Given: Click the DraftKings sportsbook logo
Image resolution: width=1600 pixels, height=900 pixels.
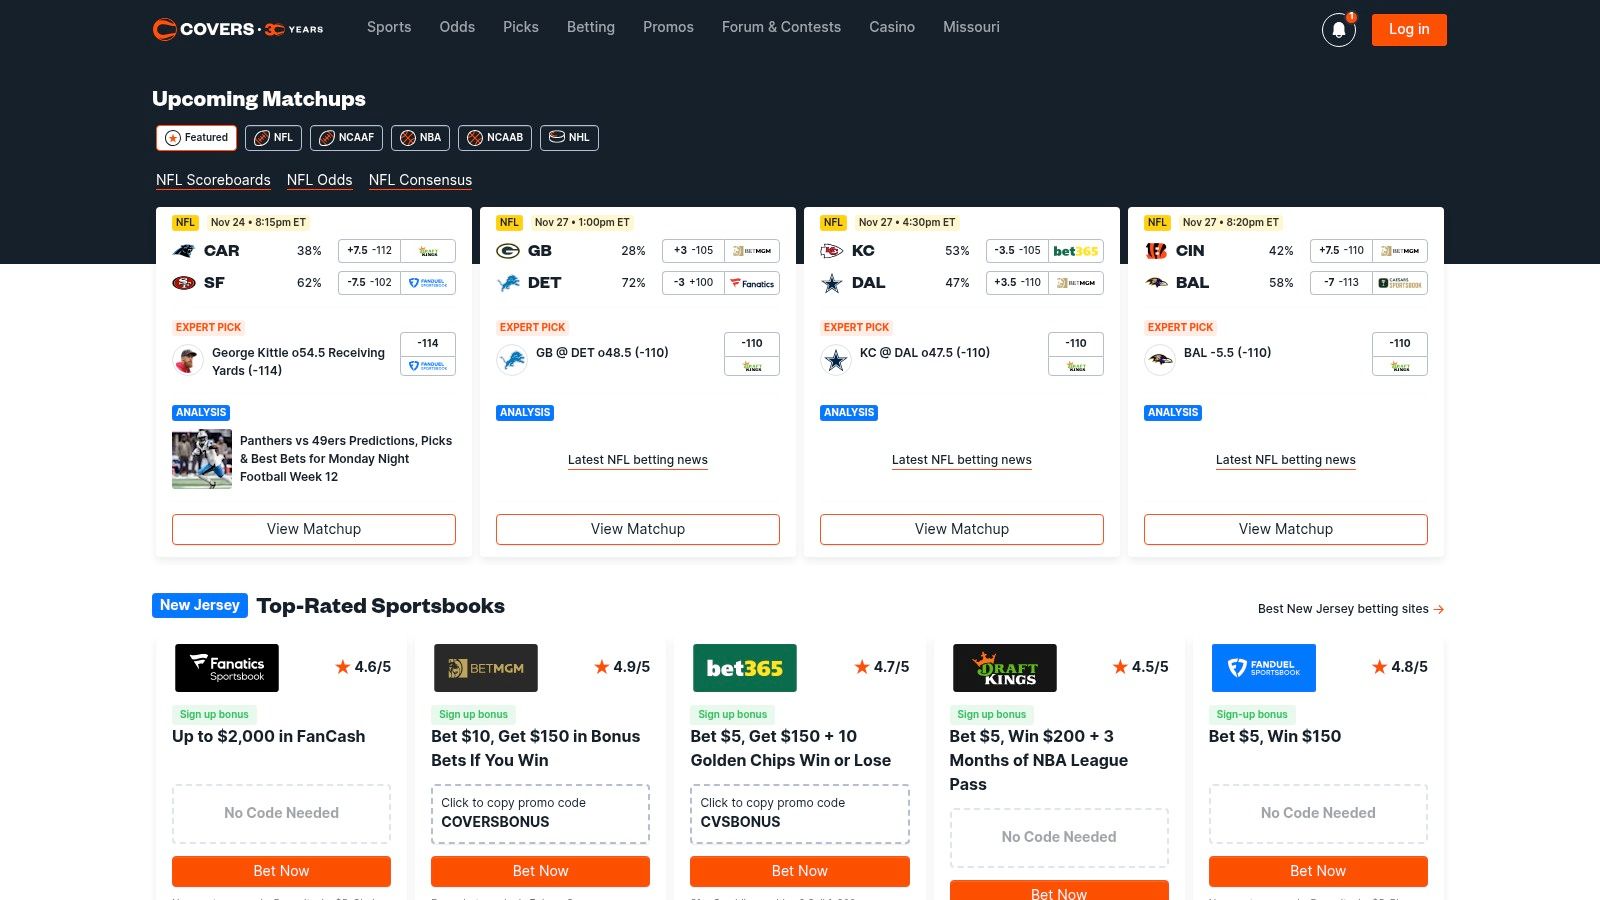Looking at the screenshot, I should pyautogui.click(x=1004, y=668).
